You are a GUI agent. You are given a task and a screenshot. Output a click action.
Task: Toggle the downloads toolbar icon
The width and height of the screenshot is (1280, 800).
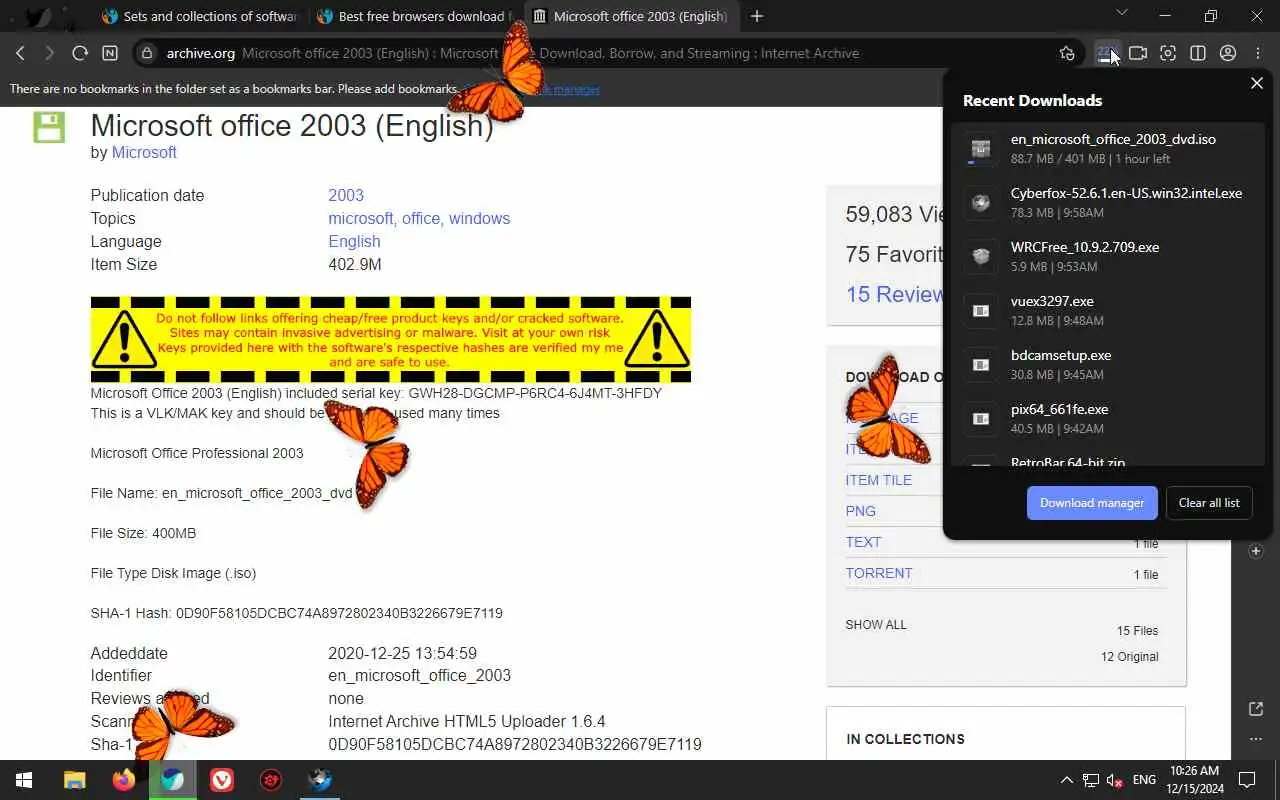[x=1106, y=53]
